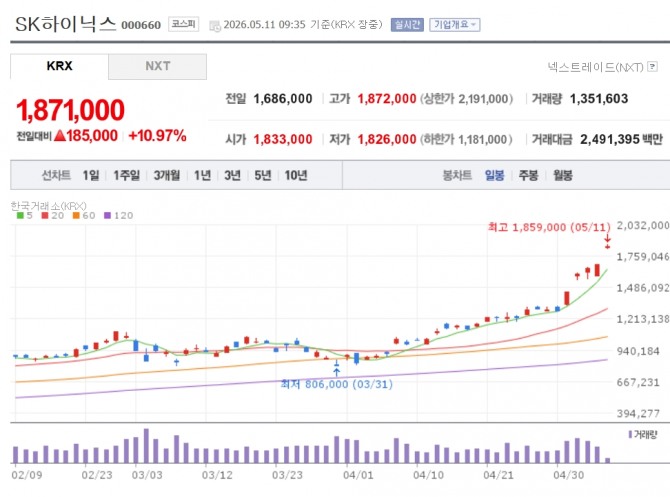Select the 5년 line chart period

(x=263, y=175)
